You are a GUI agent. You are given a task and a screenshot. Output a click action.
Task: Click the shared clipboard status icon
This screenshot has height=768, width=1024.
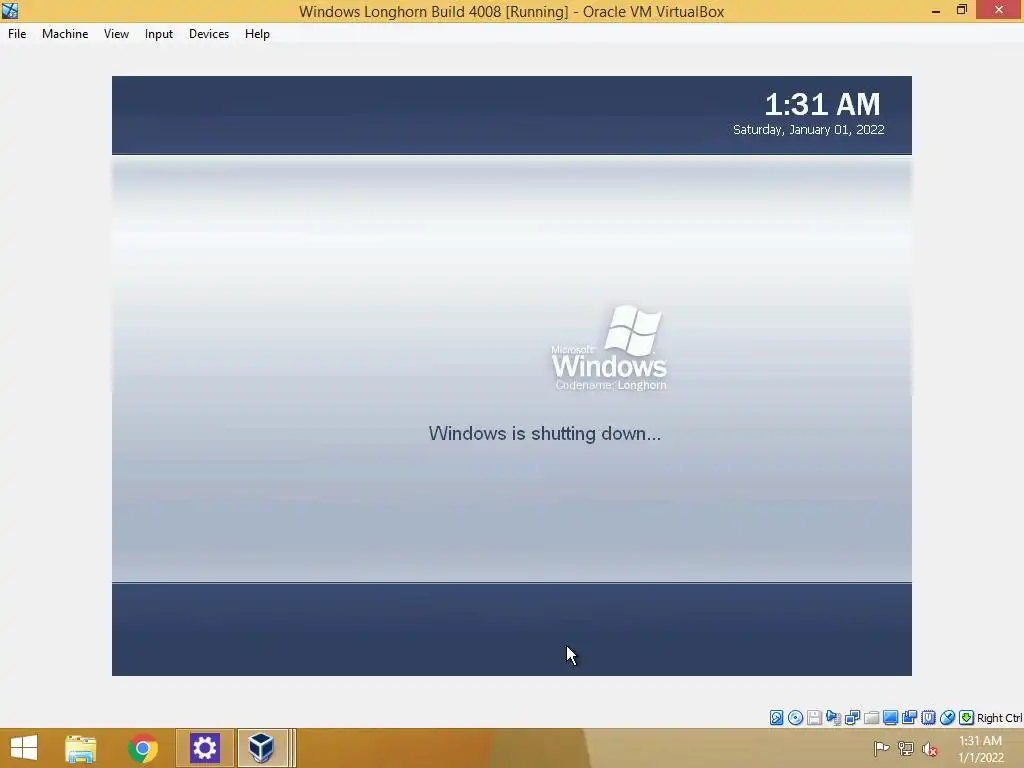pos(909,718)
